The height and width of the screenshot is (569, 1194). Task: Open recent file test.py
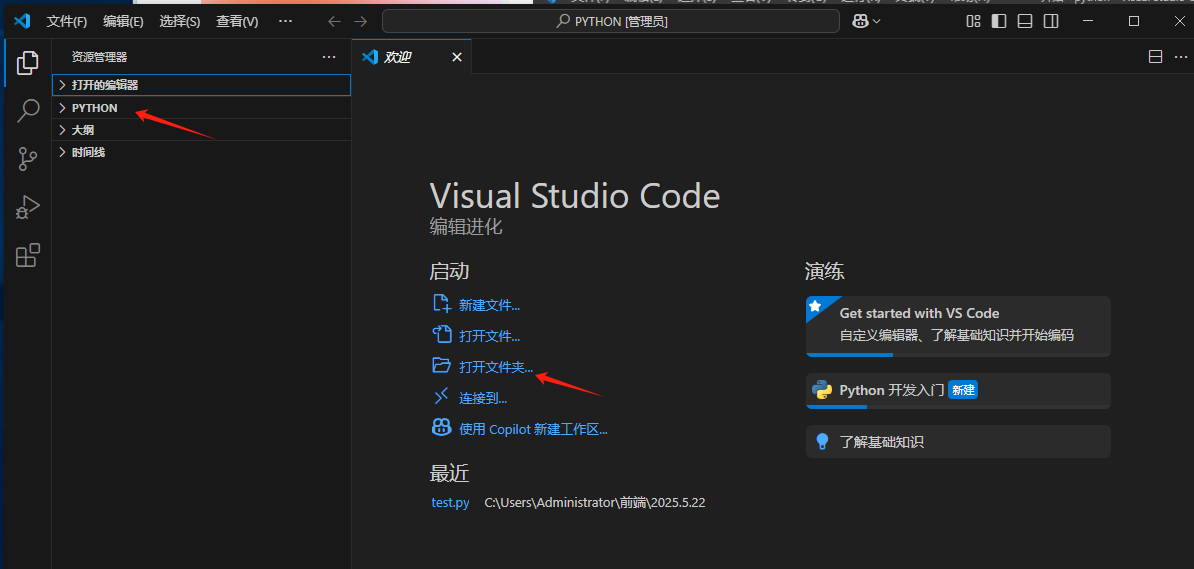pyautogui.click(x=450, y=503)
